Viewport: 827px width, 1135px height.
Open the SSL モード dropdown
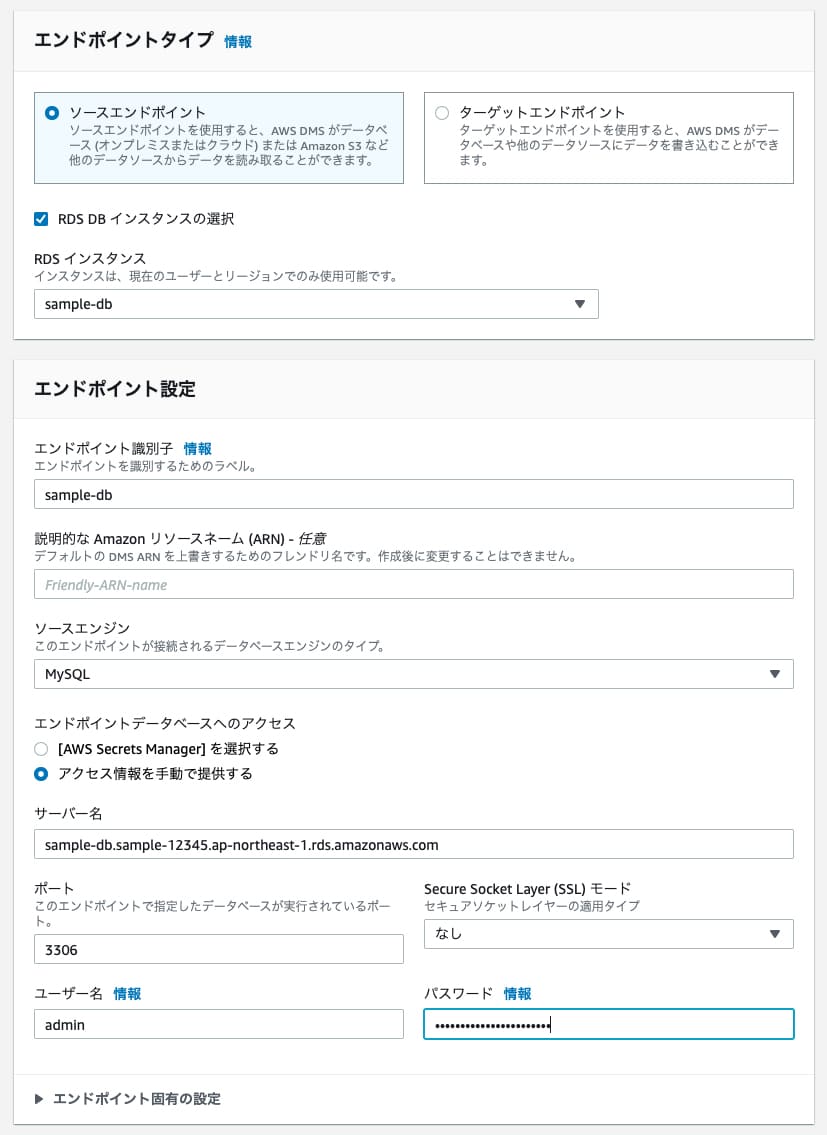pos(608,934)
